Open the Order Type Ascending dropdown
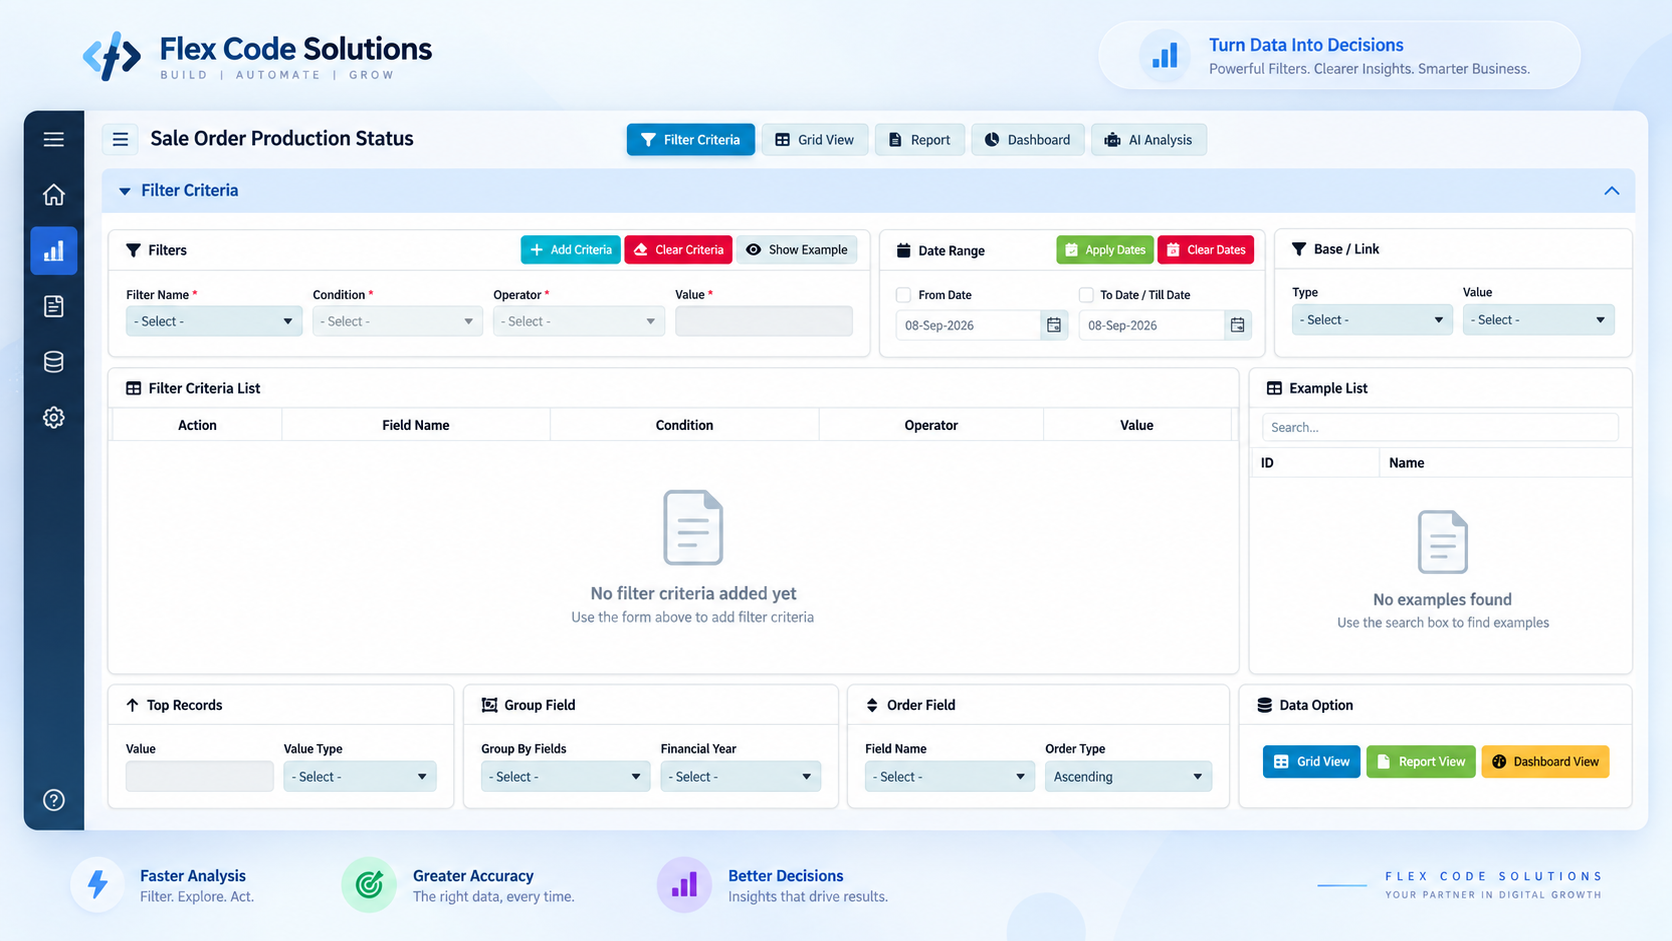Viewport: 1672px width, 941px height. tap(1128, 777)
